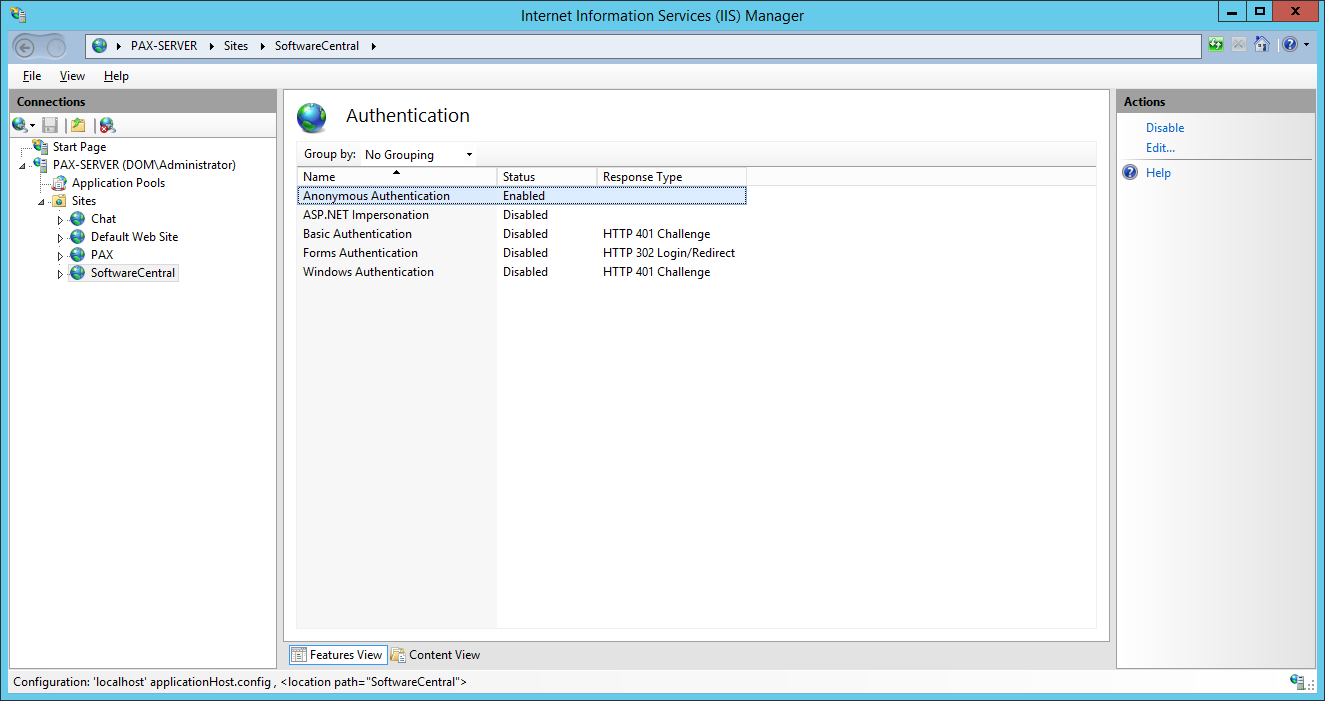This screenshot has width=1325, height=701.
Task: Expand the Chat site tree node
Action: point(60,219)
